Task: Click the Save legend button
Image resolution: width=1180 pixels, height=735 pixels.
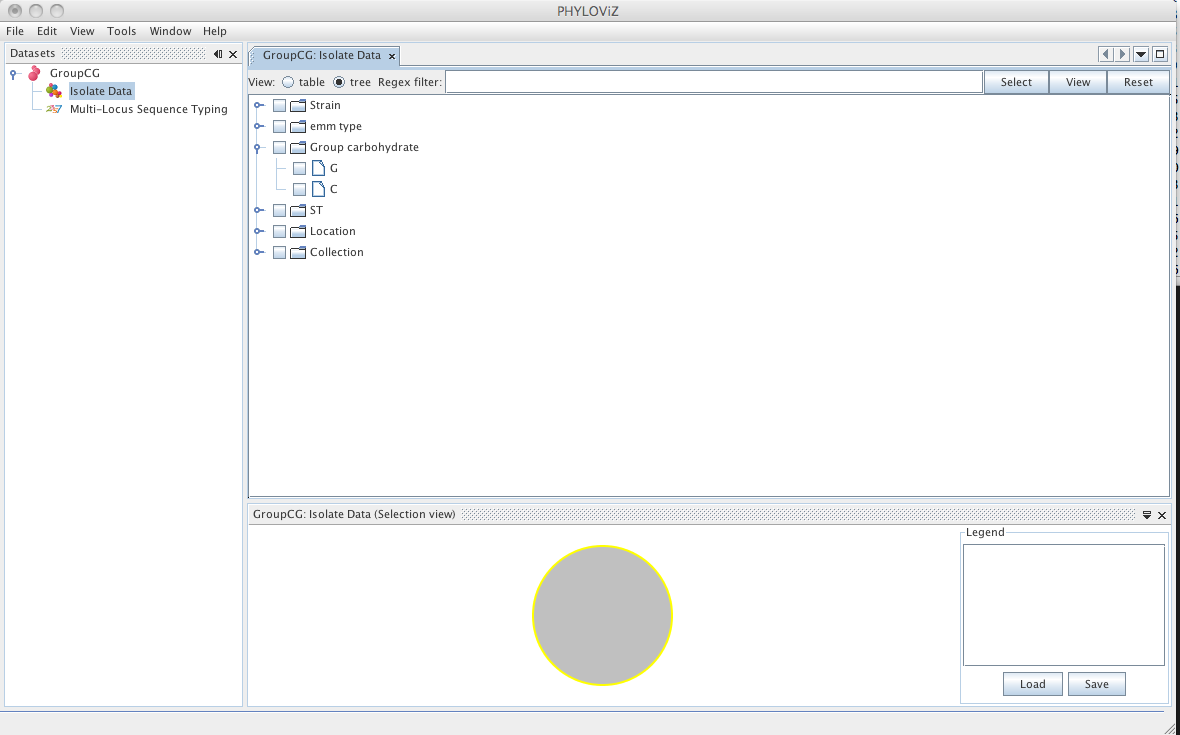Action: click(x=1096, y=684)
